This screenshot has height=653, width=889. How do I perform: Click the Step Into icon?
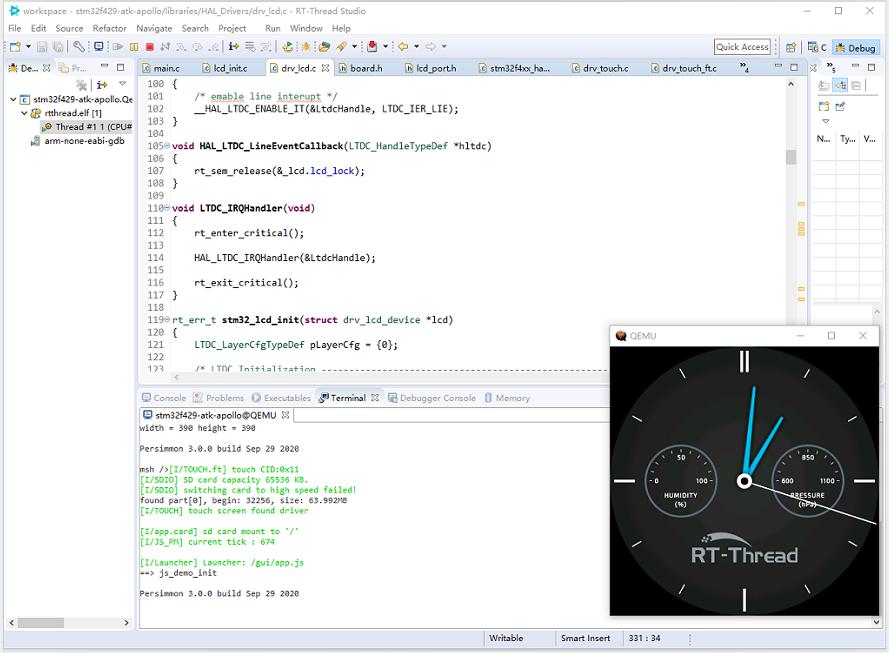[181, 46]
